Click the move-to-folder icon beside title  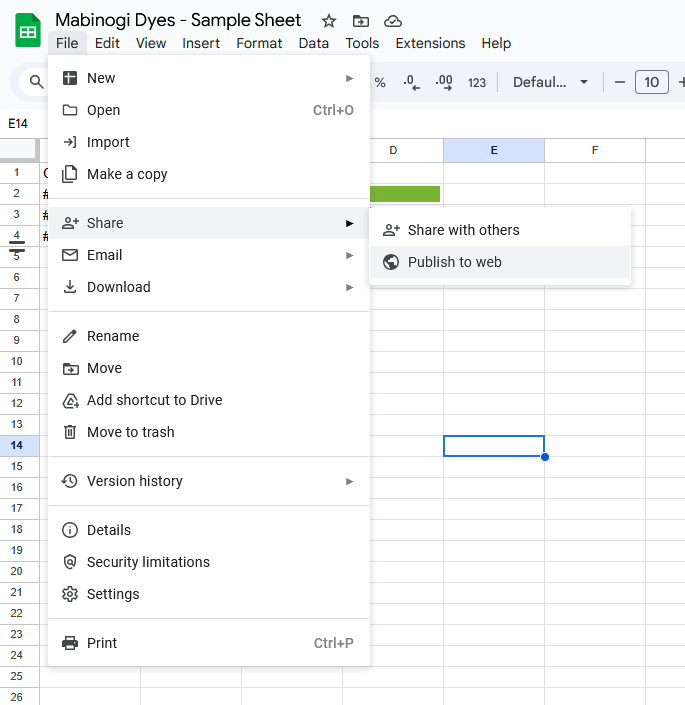(x=361, y=21)
